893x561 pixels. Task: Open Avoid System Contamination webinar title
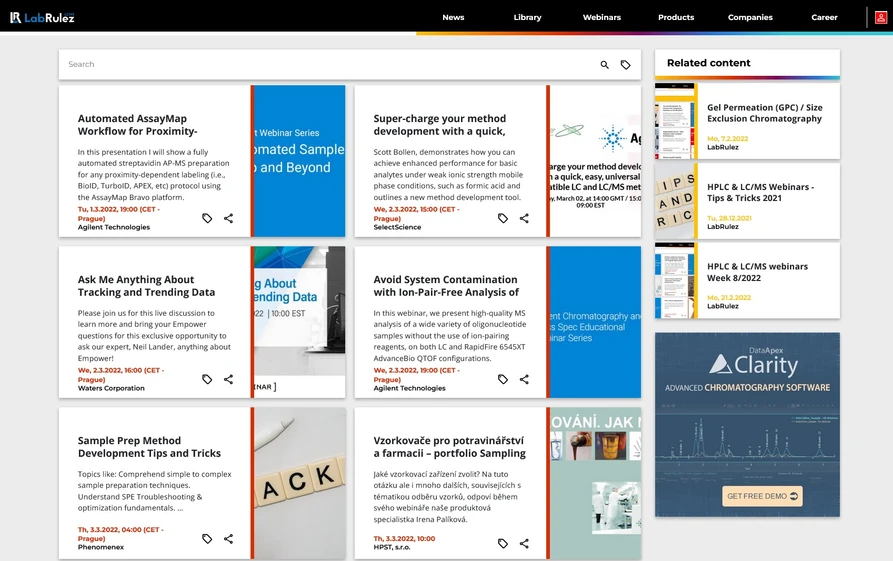[x=446, y=286]
